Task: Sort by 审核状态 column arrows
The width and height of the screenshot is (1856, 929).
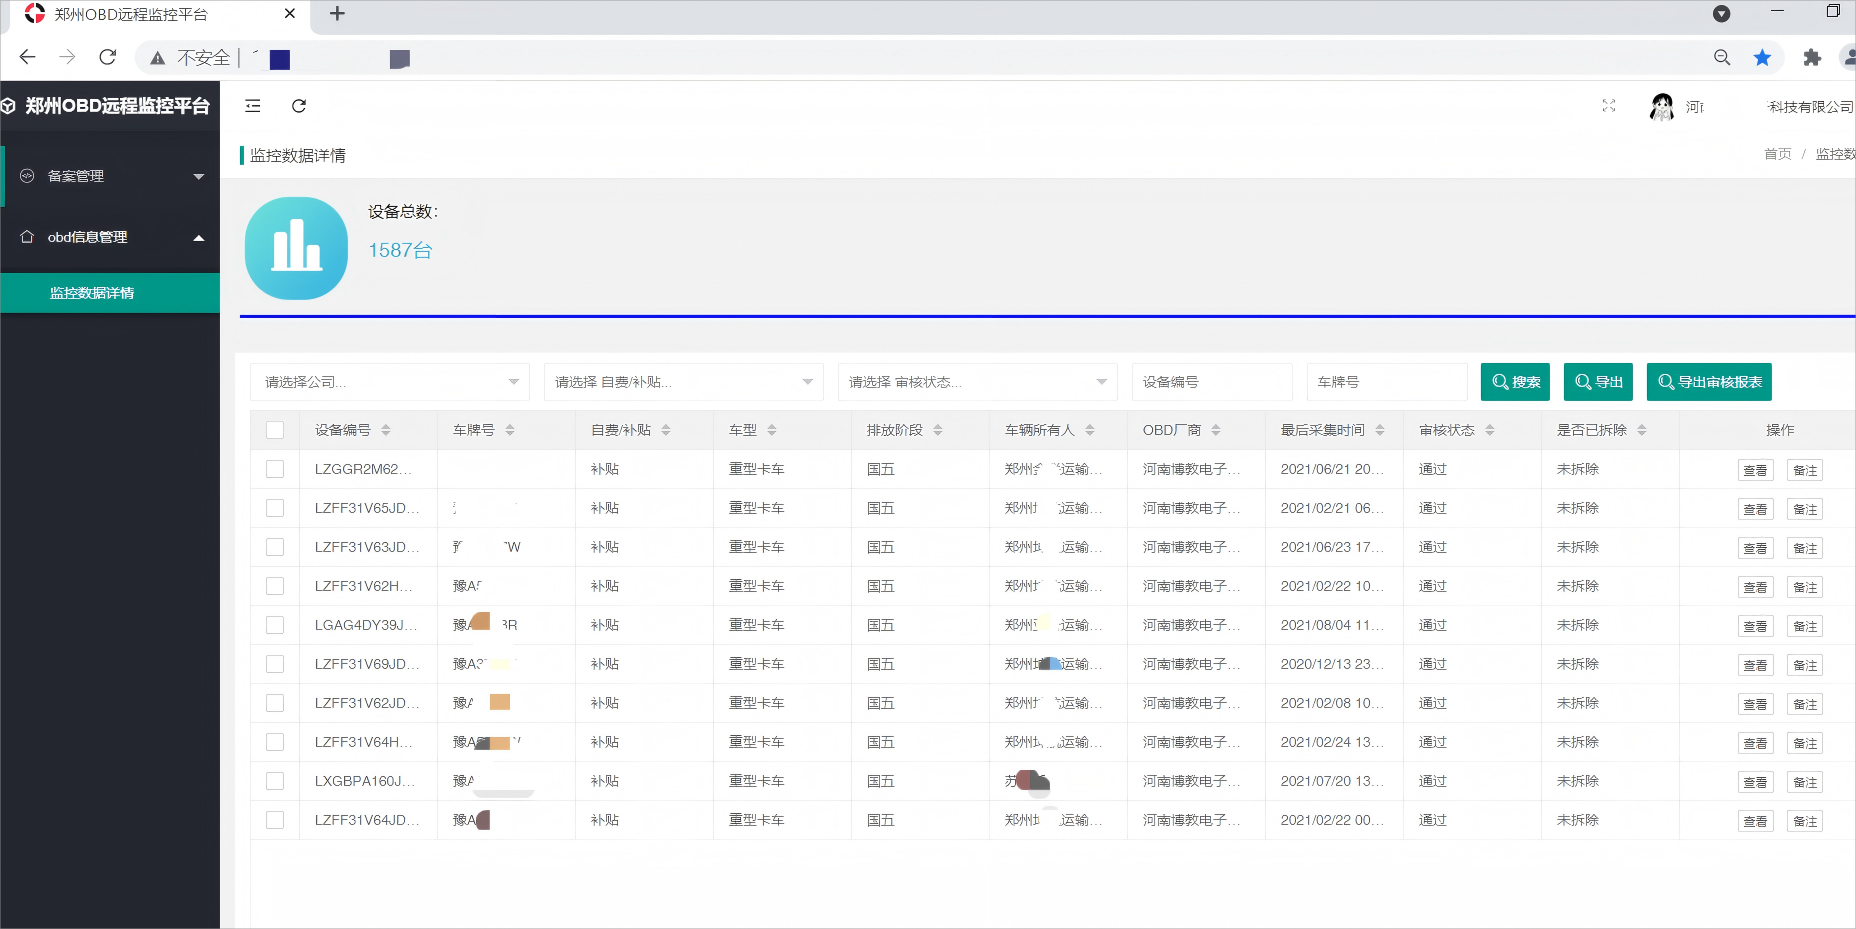Action: pyautogui.click(x=1490, y=430)
